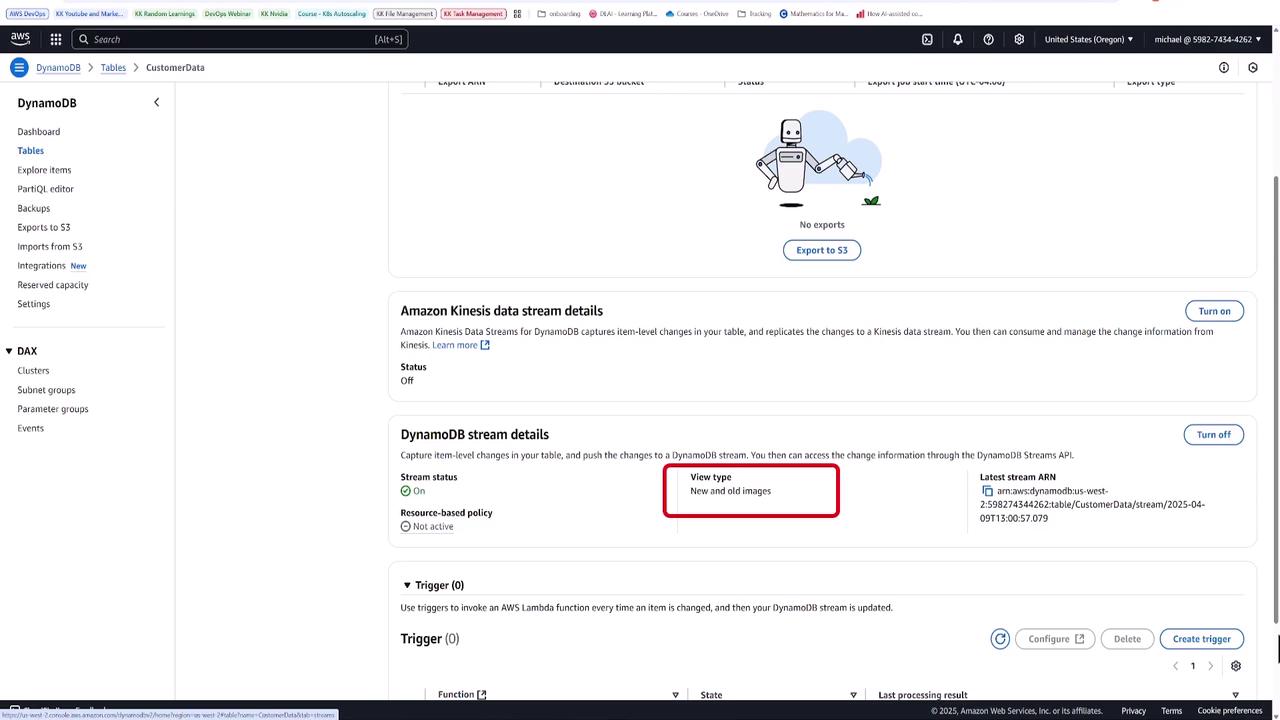The image size is (1280, 720).
Task: Sort triggers by Function column
Action: coord(675,695)
